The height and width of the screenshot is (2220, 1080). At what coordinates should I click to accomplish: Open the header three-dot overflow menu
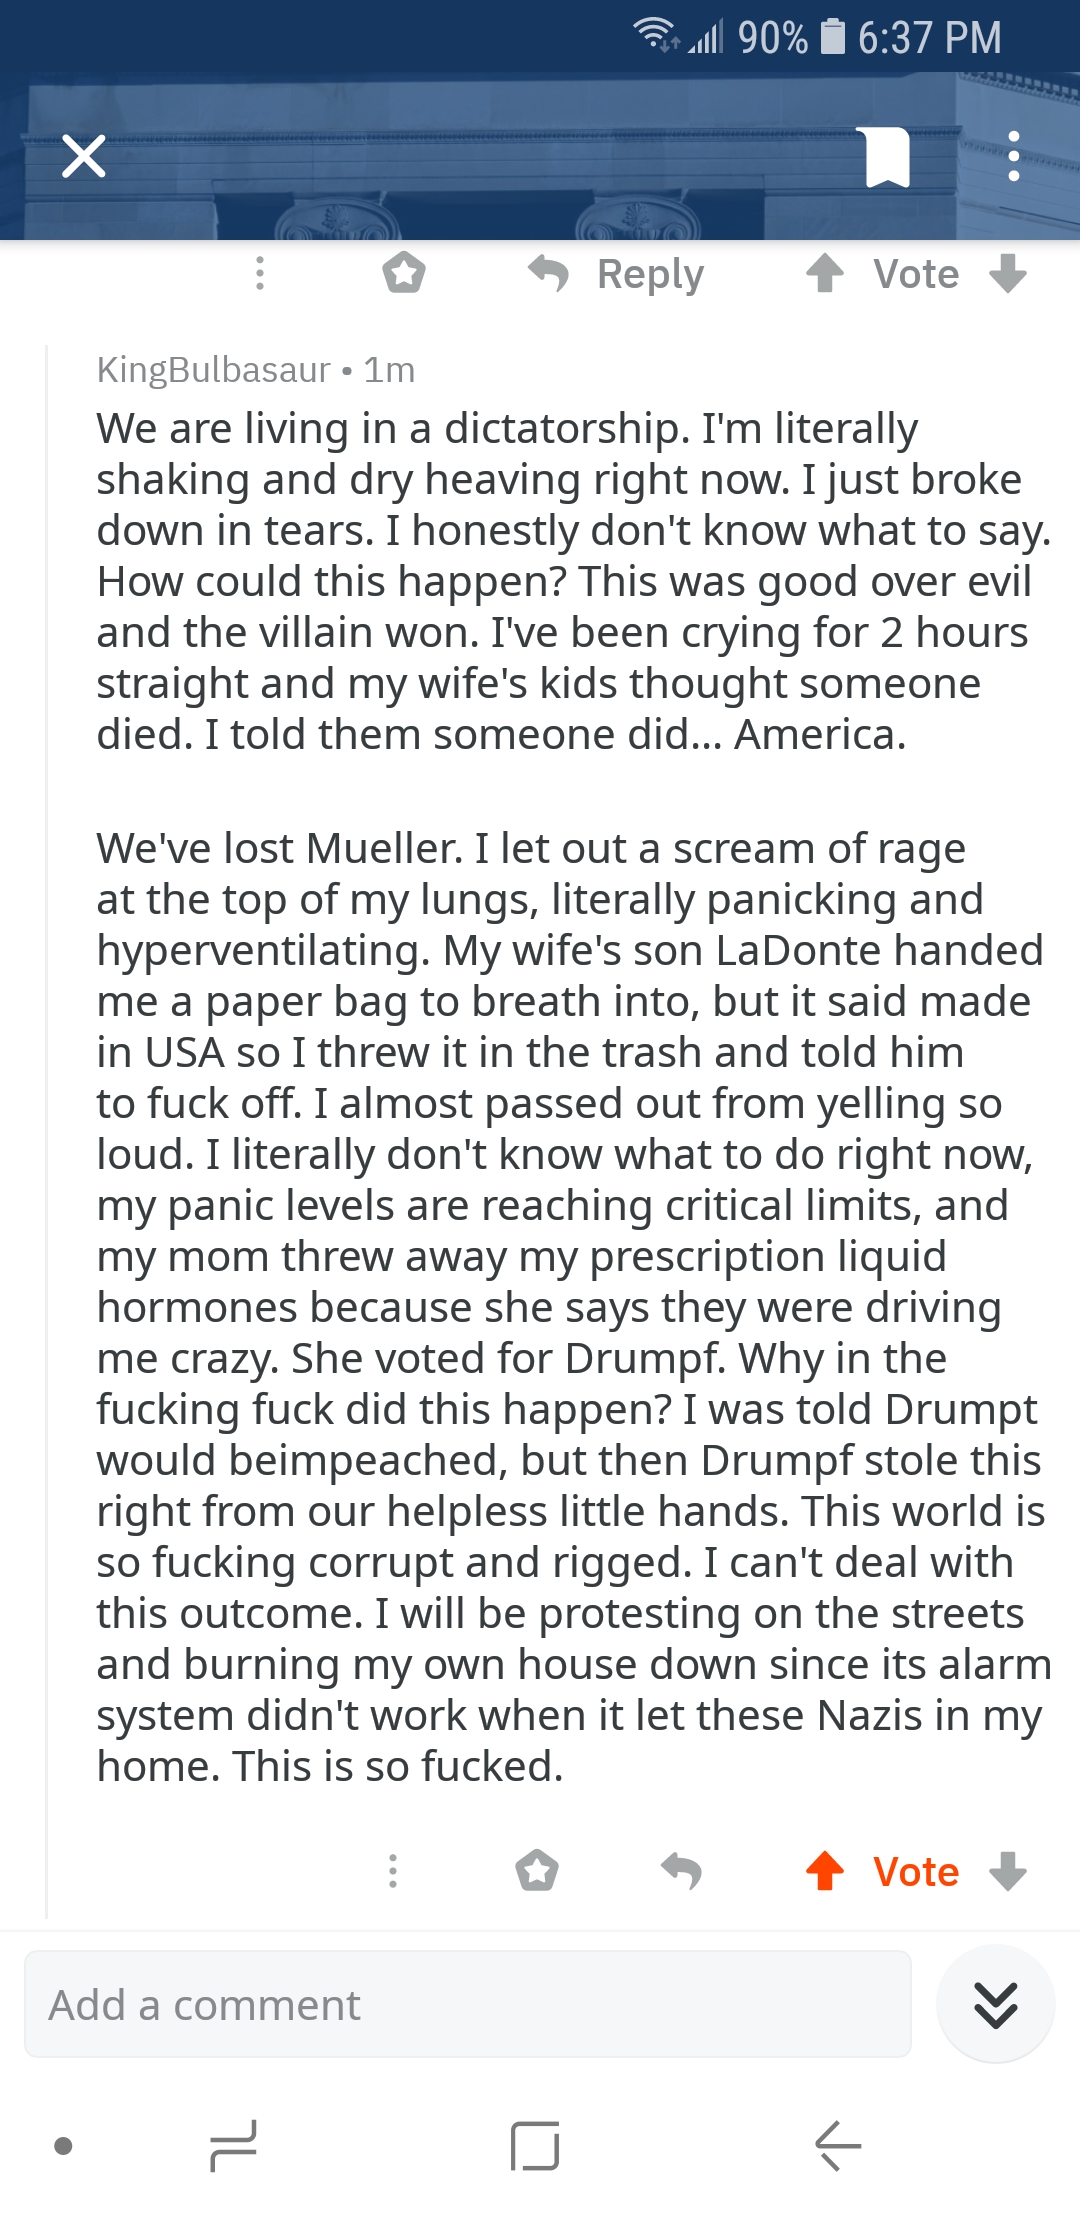click(x=1014, y=157)
